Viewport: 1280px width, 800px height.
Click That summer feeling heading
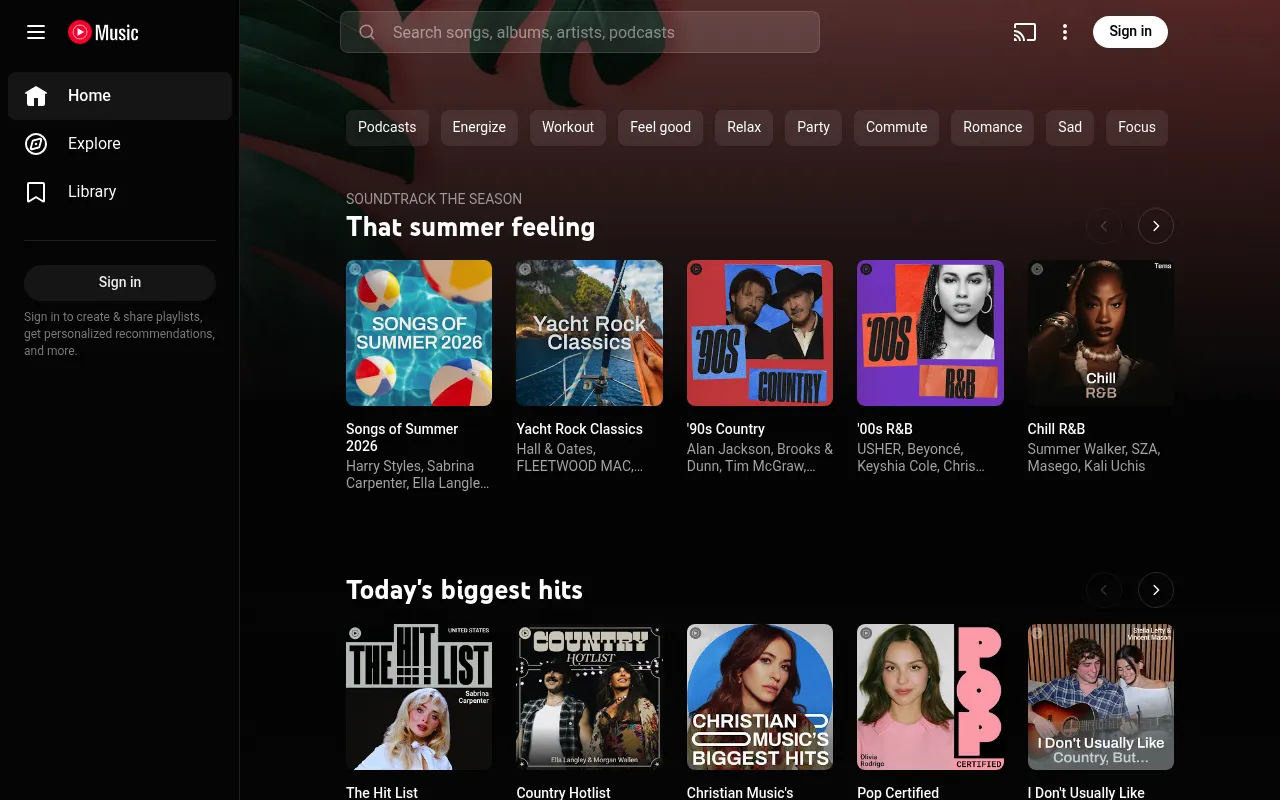point(470,227)
